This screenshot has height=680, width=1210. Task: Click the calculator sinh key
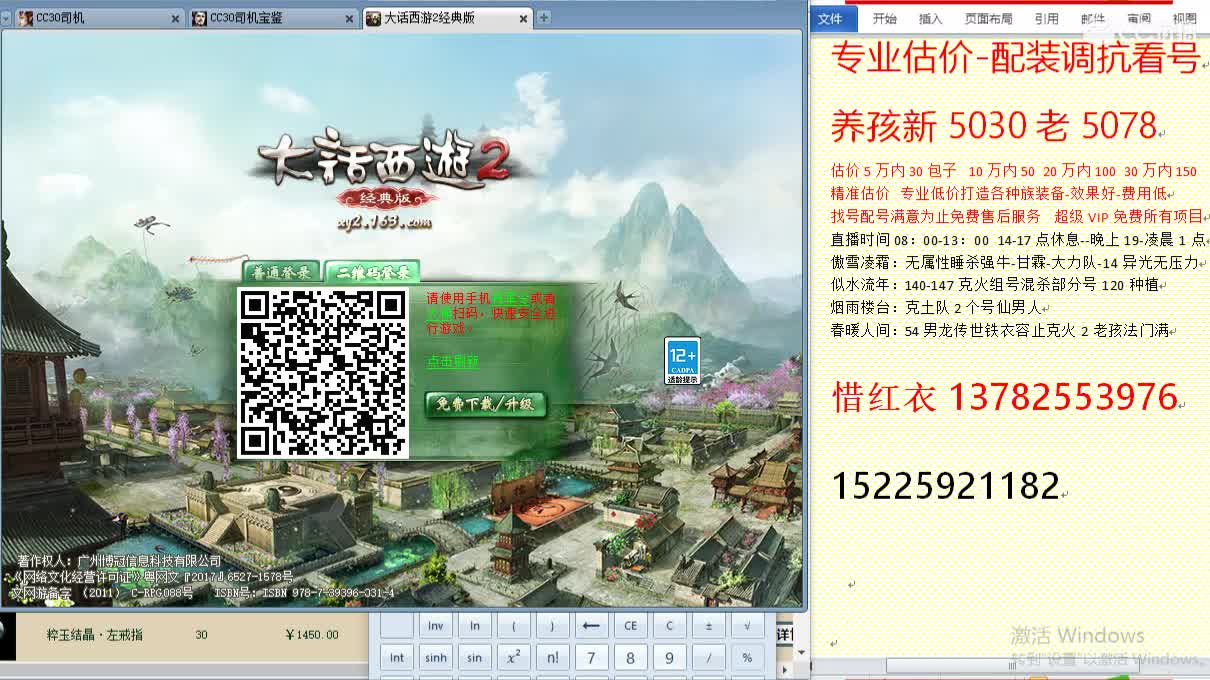pyautogui.click(x=436, y=658)
